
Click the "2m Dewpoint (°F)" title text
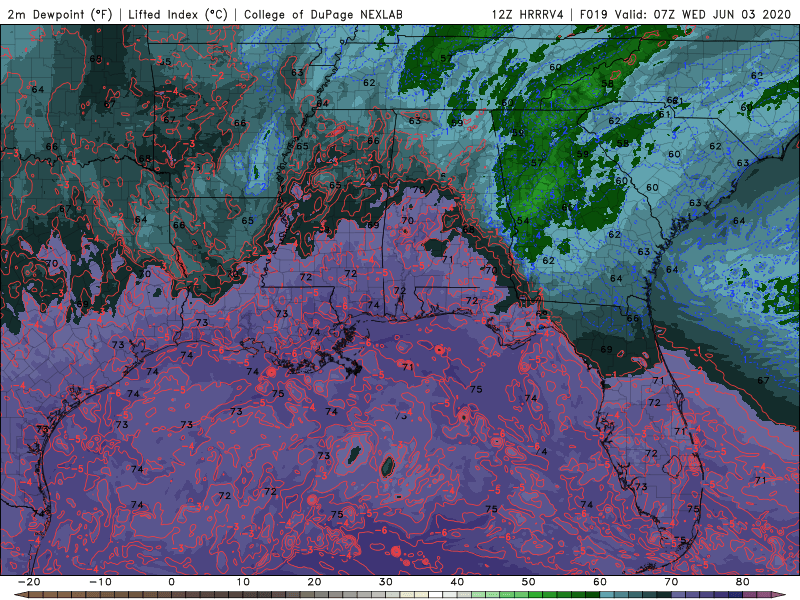click(60, 14)
